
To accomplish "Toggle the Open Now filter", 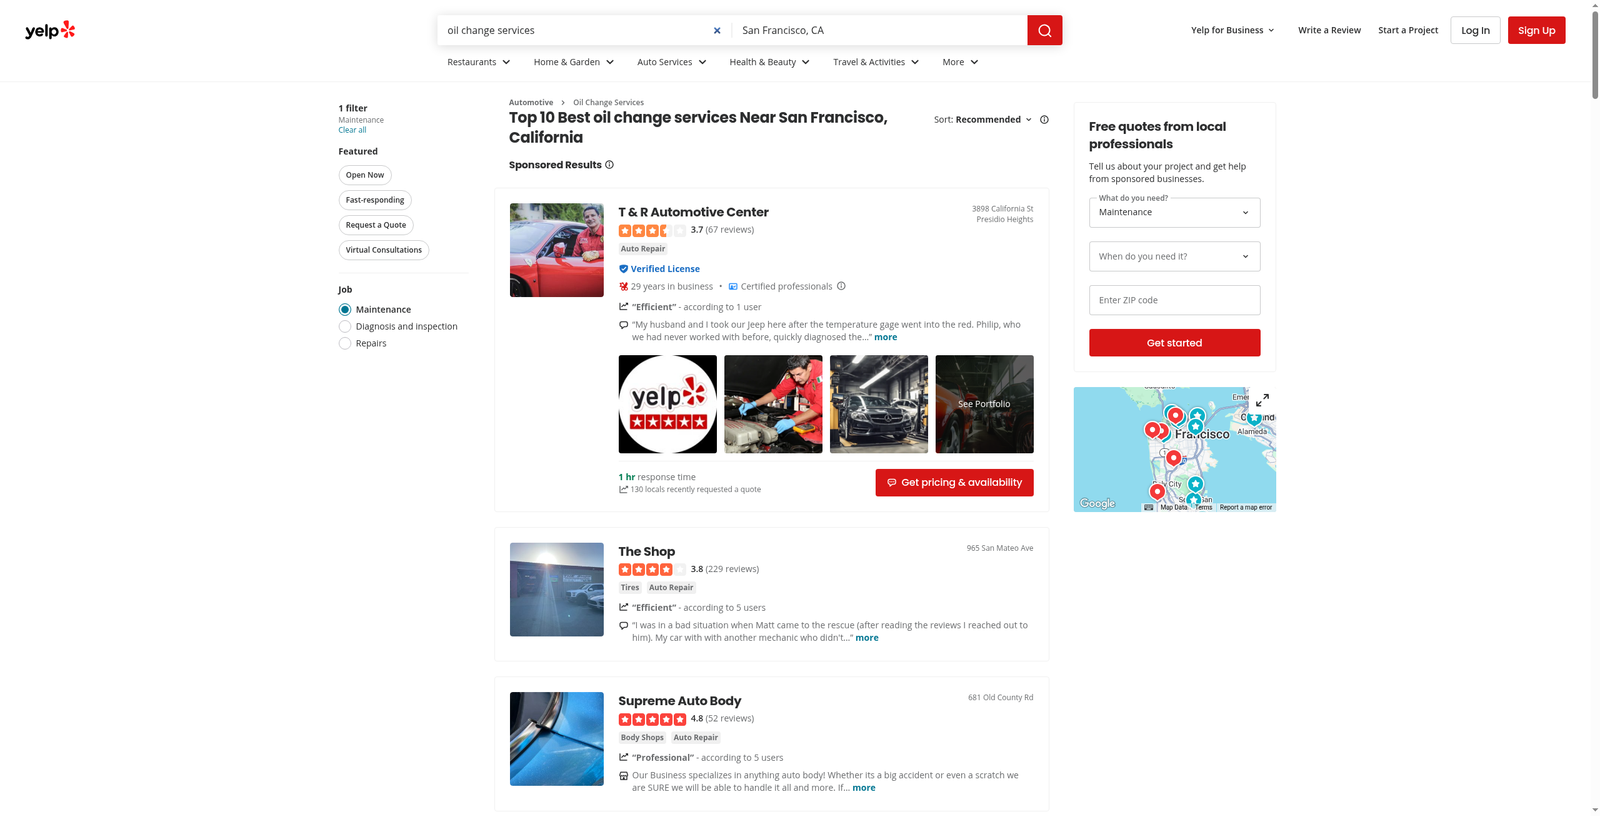I will pyautogui.click(x=365, y=175).
